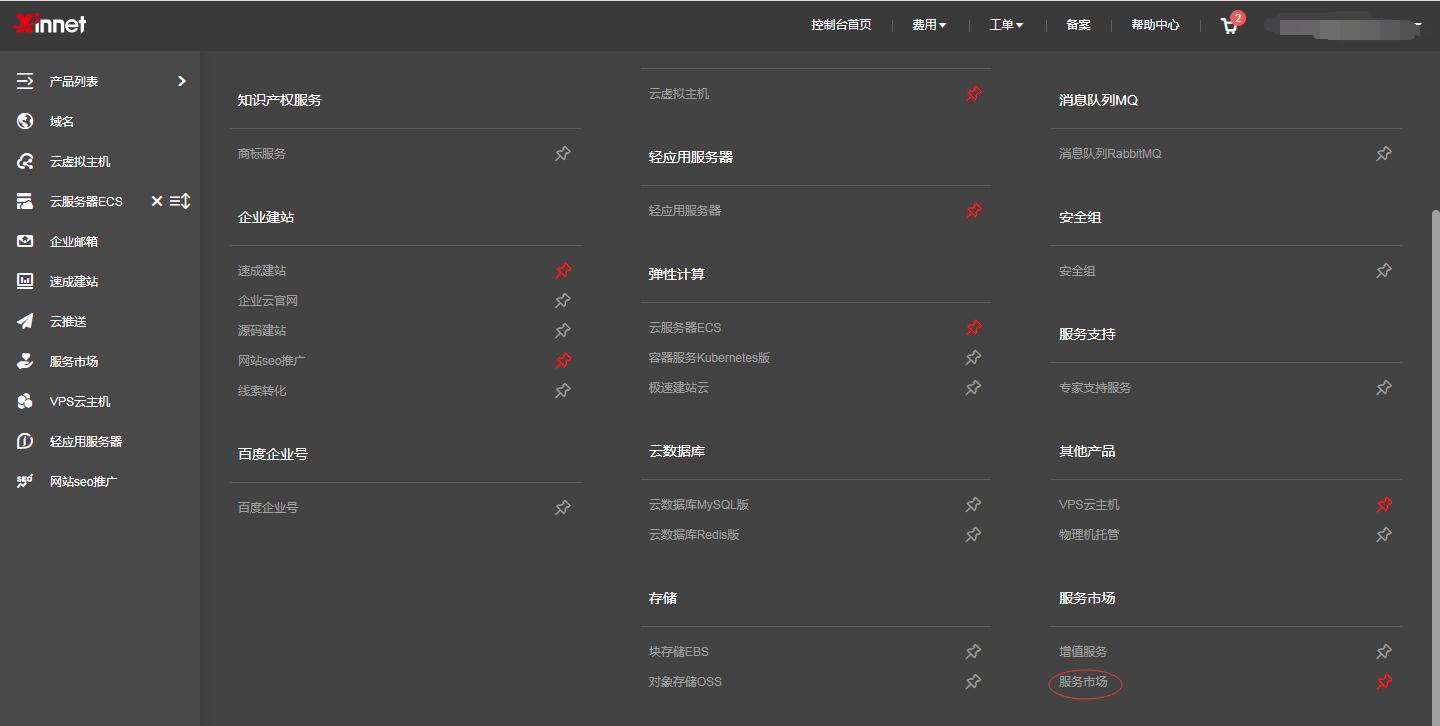Pin 增值服务 to the sidebar
Viewport: 1440px width, 726px height.
pyautogui.click(x=1384, y=652)
